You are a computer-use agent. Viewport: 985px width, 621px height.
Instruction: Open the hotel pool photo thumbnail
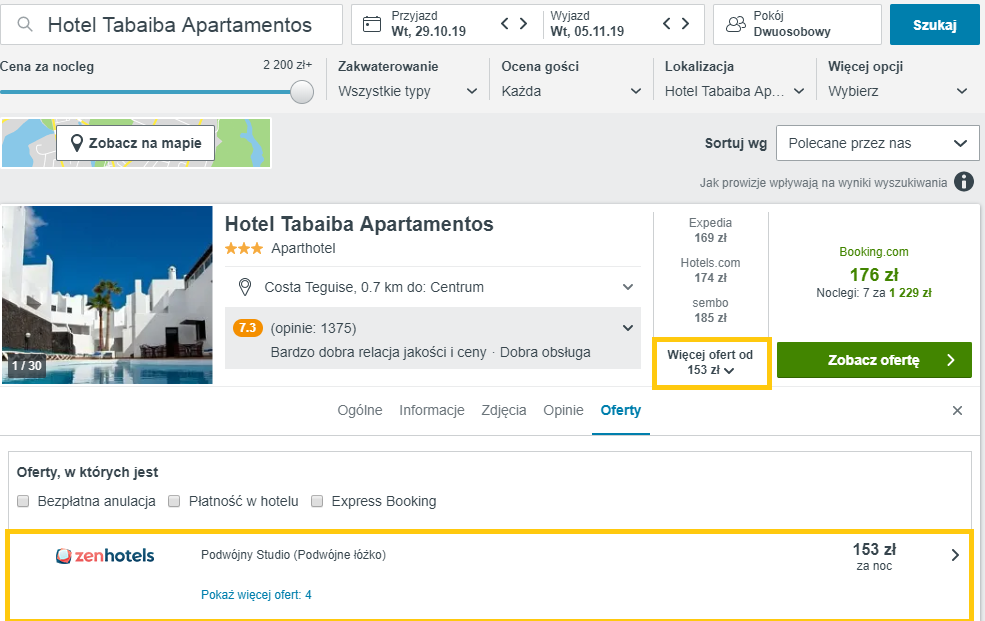pos(107,294)
